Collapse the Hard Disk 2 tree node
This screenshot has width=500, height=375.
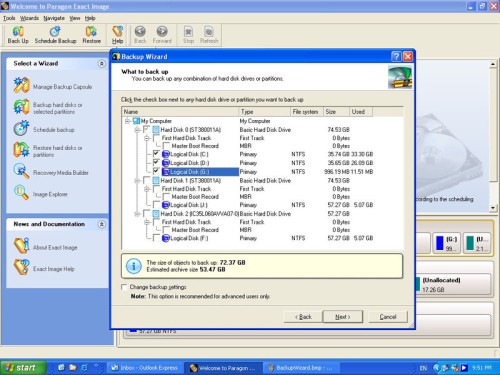137,214
